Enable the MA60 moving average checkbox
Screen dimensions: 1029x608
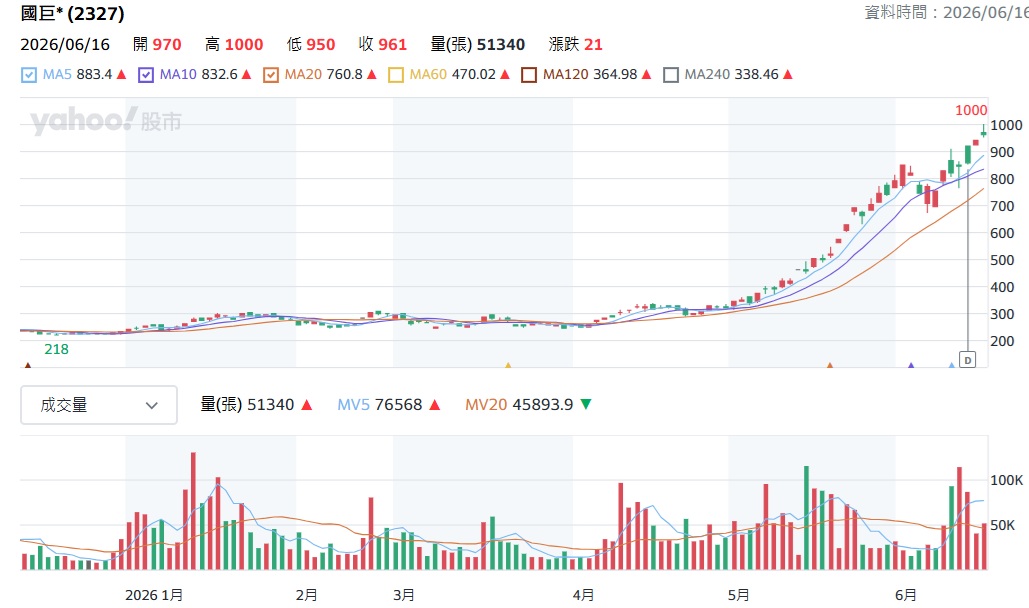396,75
